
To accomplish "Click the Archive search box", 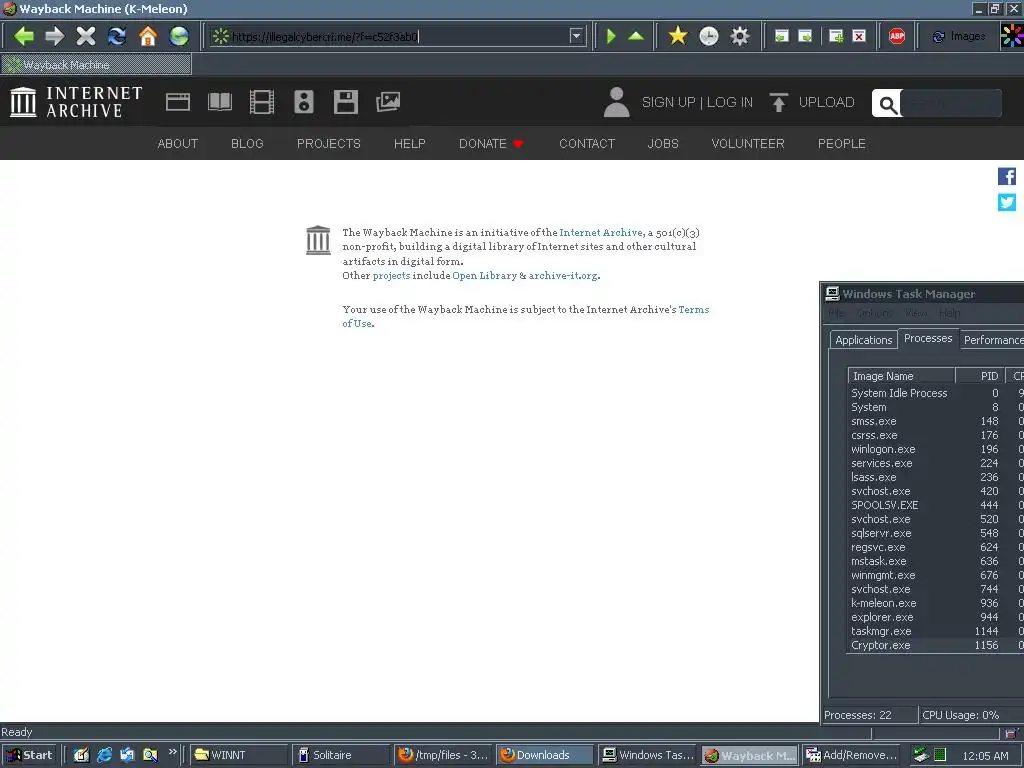I will click(x=951, y=103).
